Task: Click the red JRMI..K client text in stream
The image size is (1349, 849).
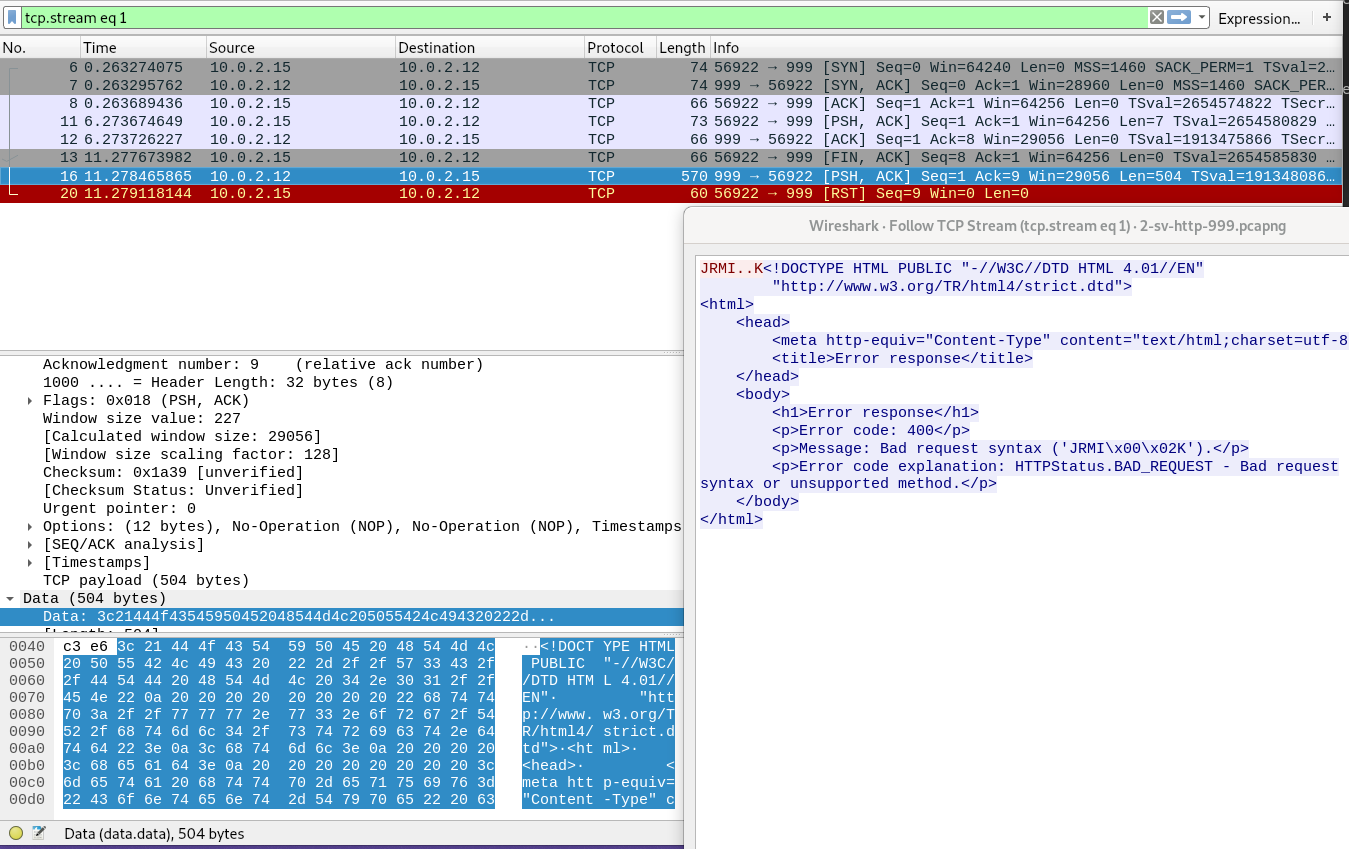Action: click(x=731, y=268)
